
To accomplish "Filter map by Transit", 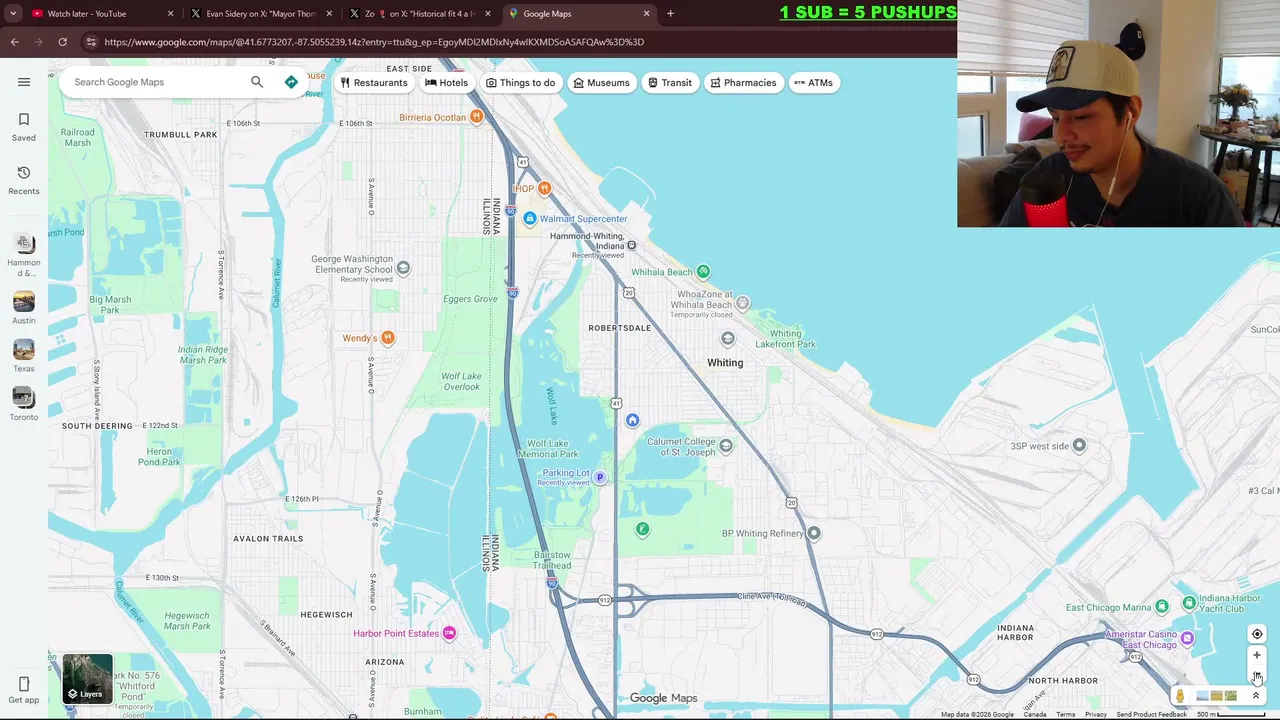I will [x=670, y=83].
